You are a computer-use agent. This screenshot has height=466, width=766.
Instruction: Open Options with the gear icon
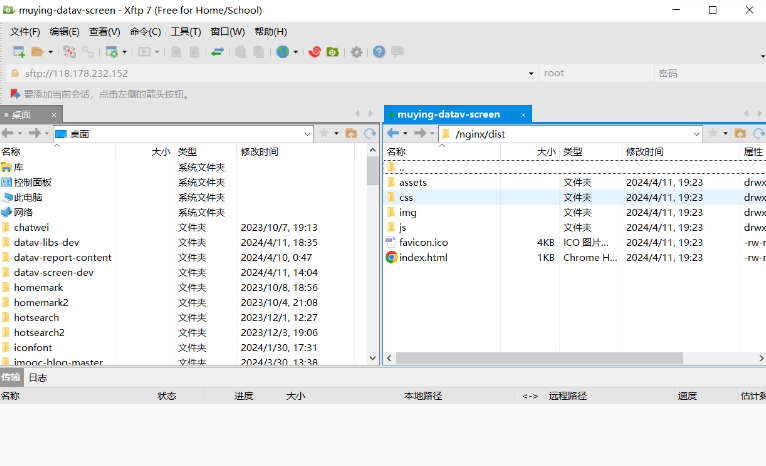[x=357, y=51]
